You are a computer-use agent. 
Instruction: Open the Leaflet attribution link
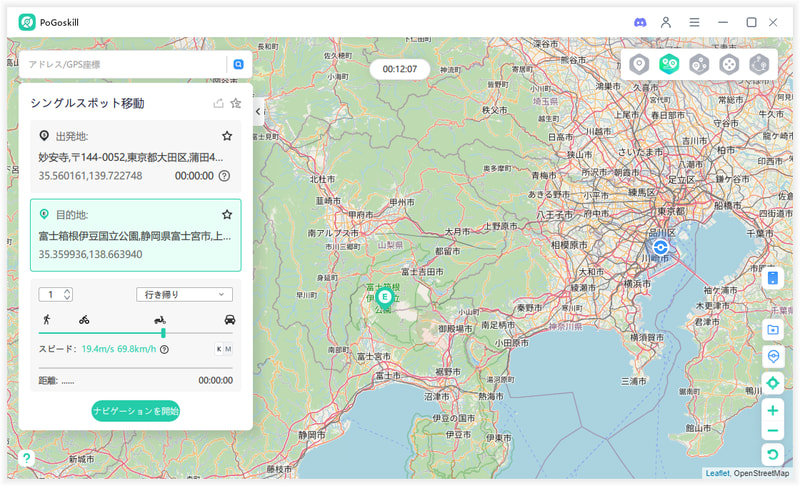717,473
